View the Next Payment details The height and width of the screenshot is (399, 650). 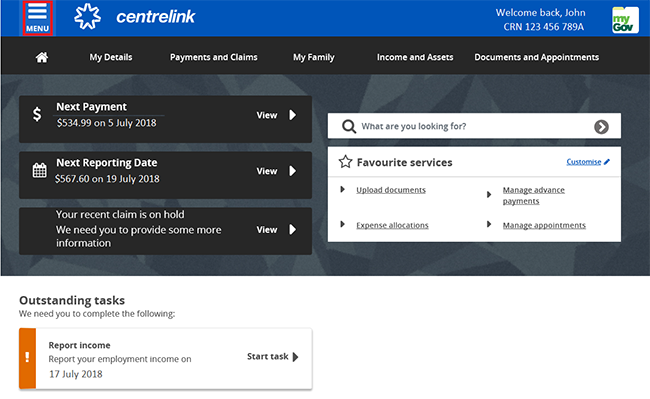pyautogui.click(x=267, y=115)
